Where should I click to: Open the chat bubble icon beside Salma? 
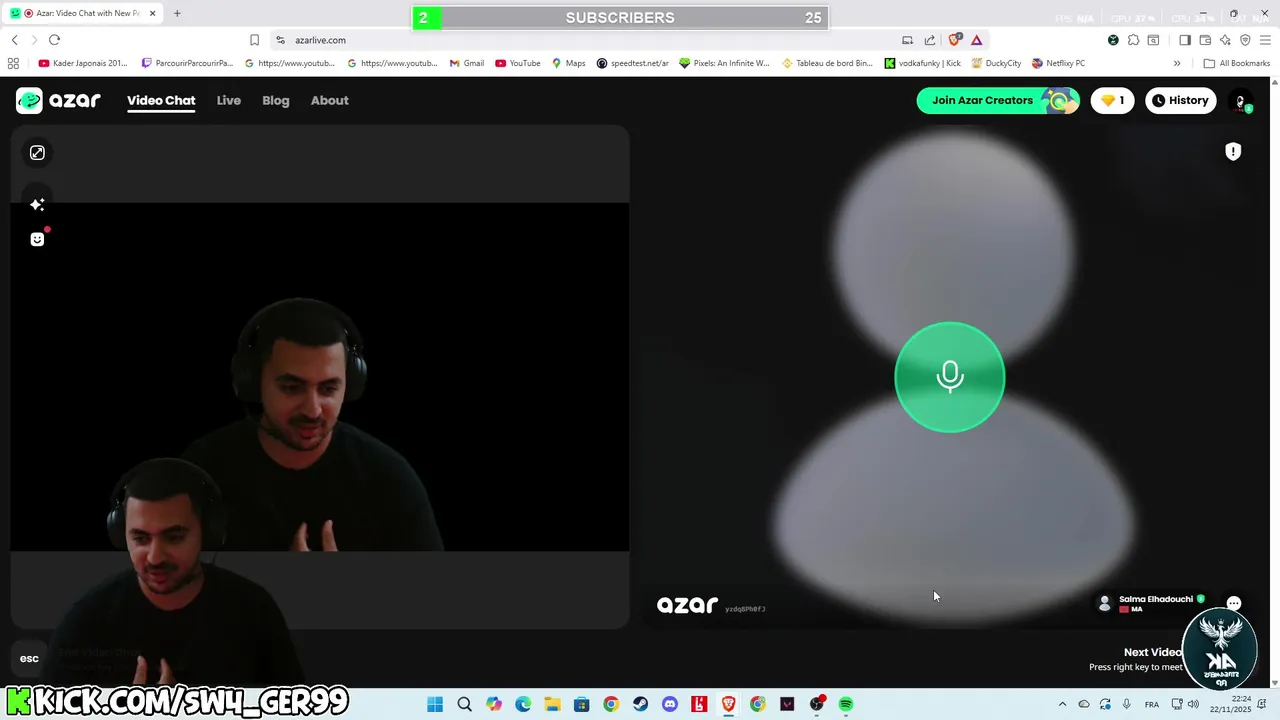(x=1234, y=604)
